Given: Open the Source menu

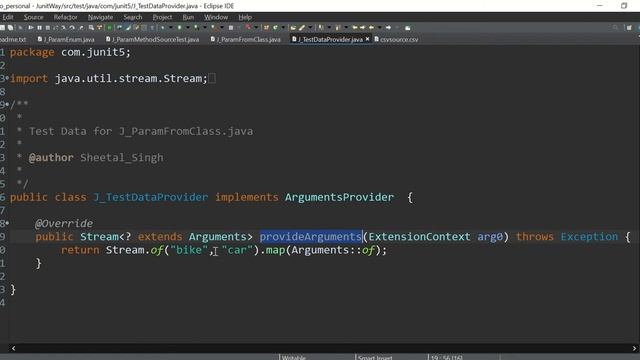Looking at the screenshot, I should click(33, 17).
